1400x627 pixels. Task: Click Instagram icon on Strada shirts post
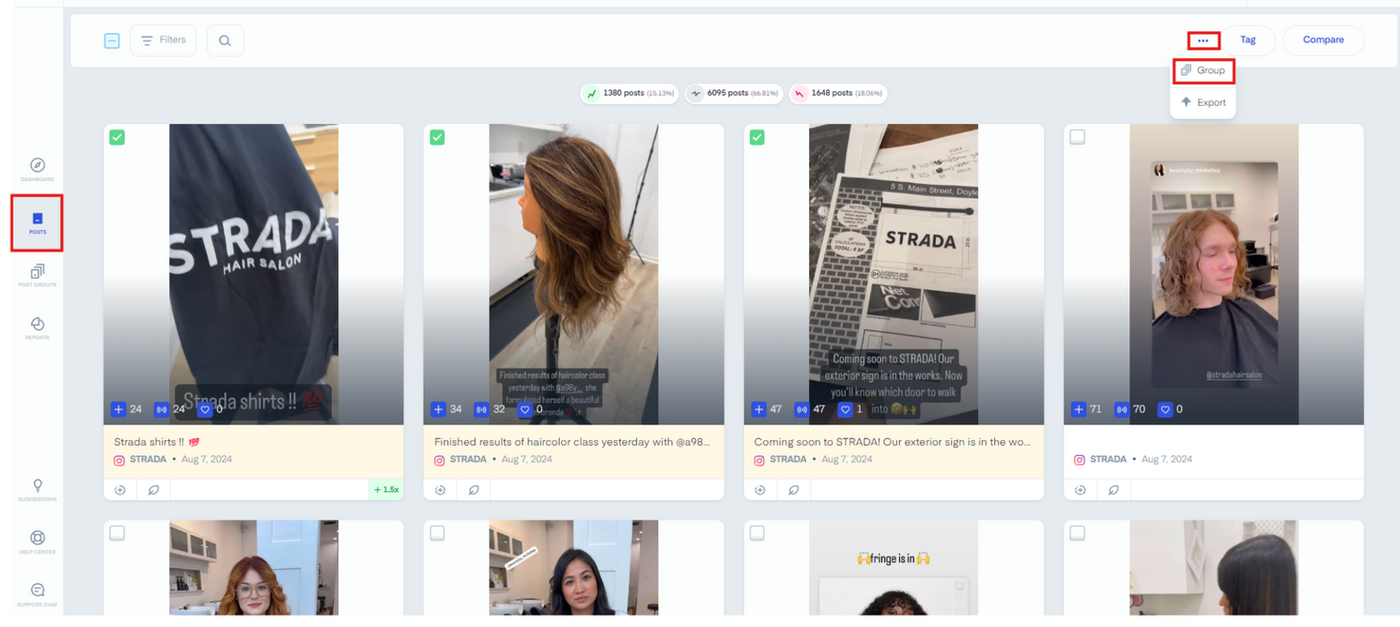(x=119, y=460)
